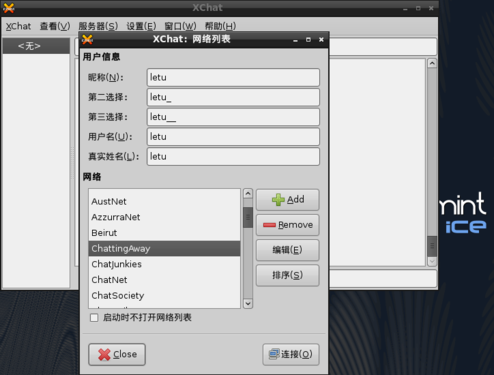Select AustNet in the network list
Viewport: 494px width, 375px height.
click(x=164, y=201)
